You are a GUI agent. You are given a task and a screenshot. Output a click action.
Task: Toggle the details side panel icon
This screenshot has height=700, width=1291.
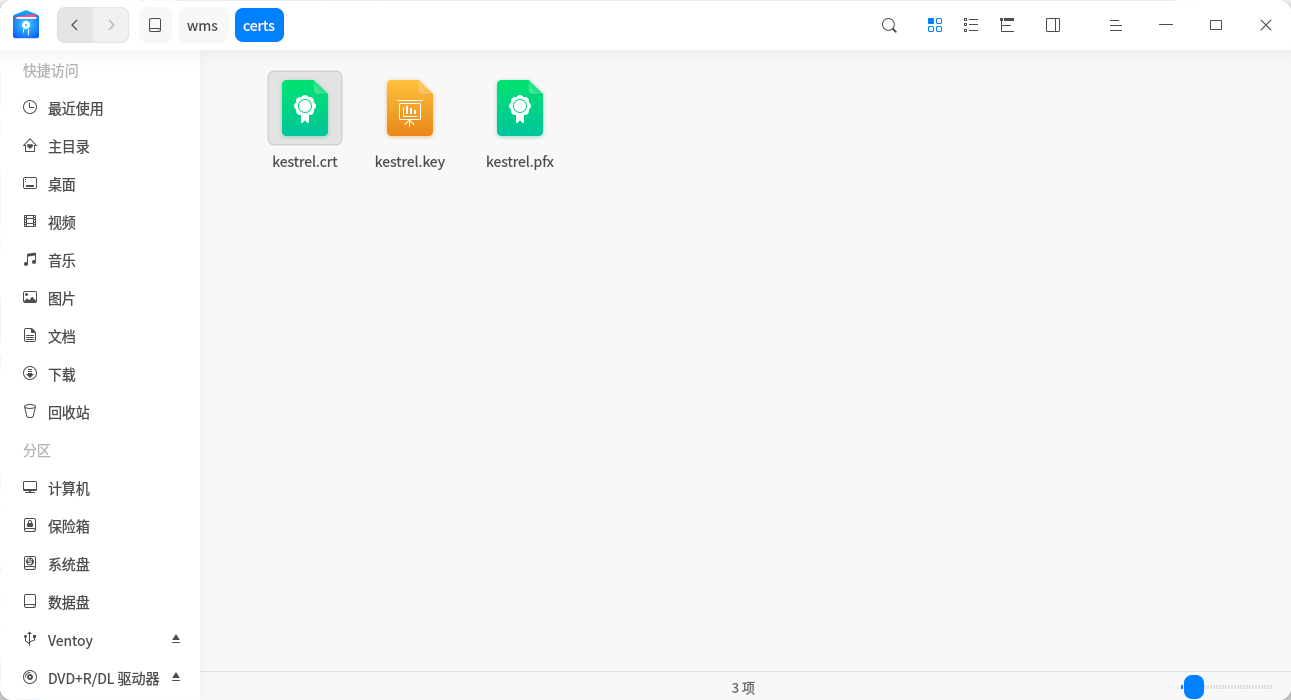click(1053, 25)
